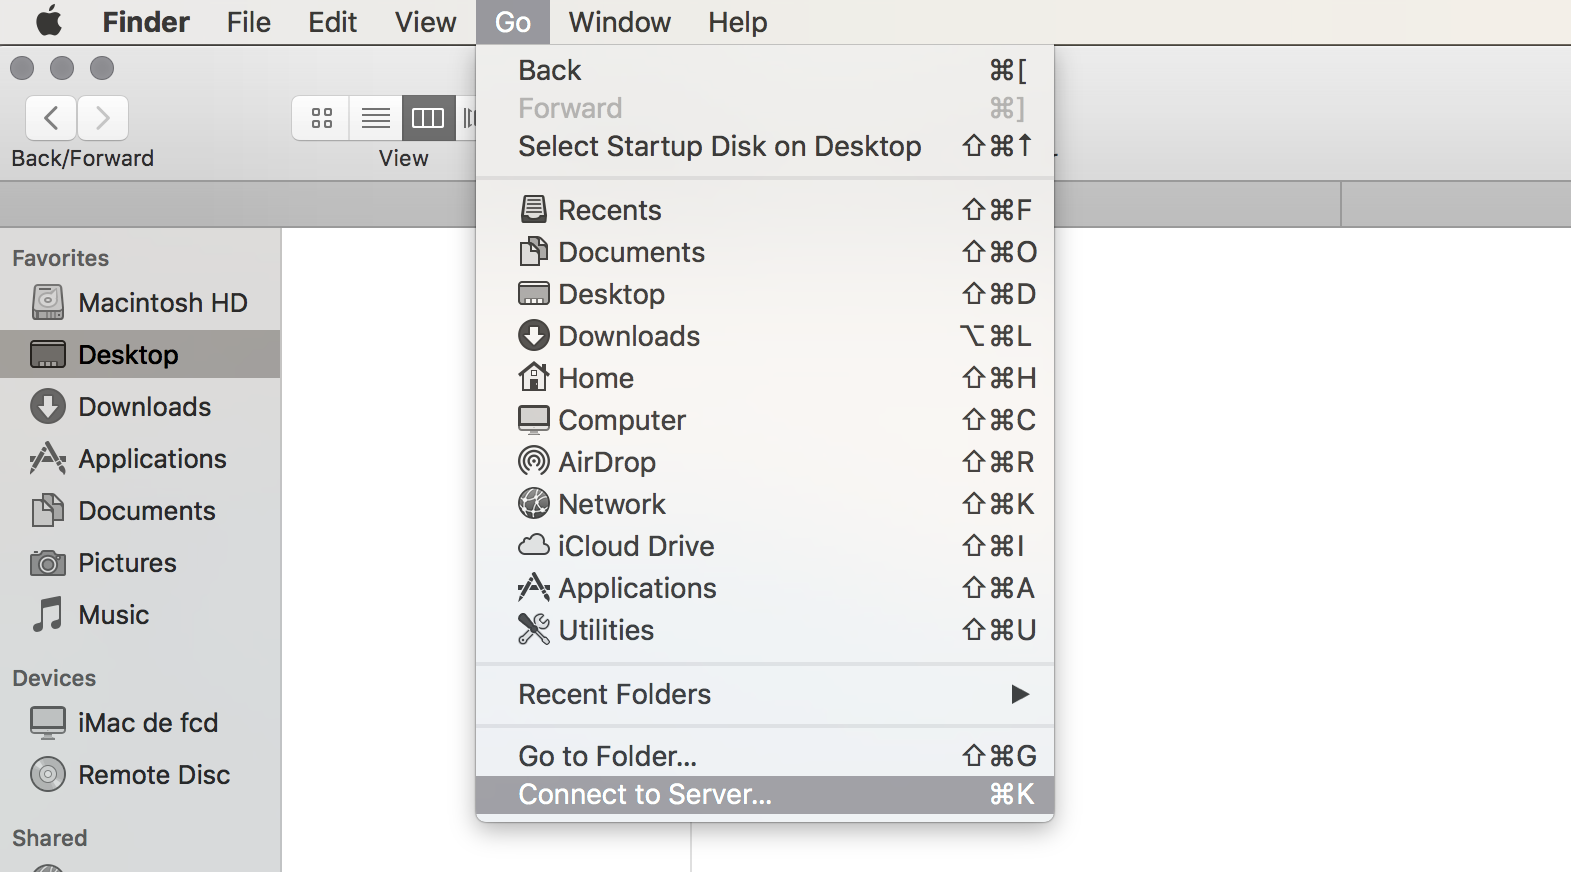Select Downloads label in Go menu

click(629, 336)
